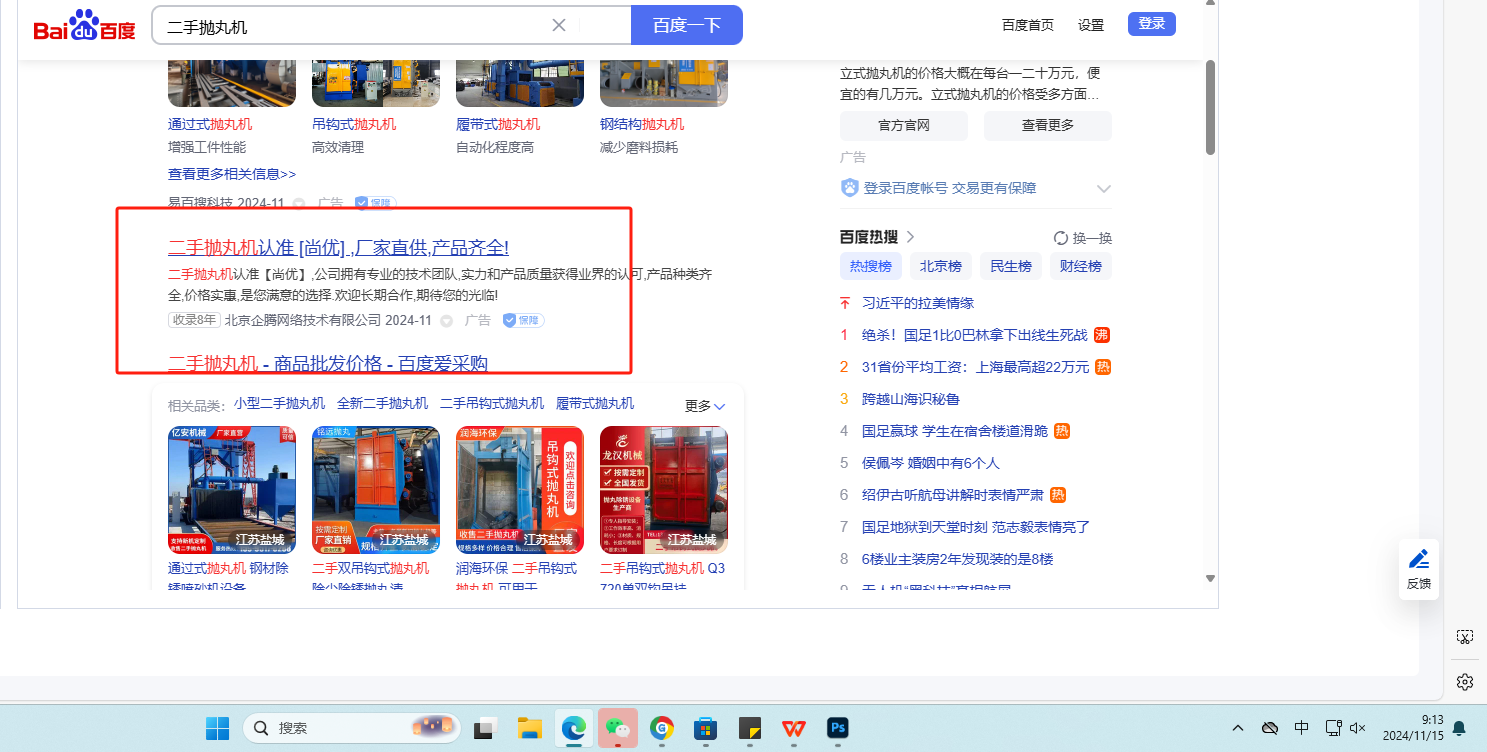Open hot search 6楼业主装房2年发现装的是8楼
Viewport: 1487px width, 752px height.
point(958,559)
